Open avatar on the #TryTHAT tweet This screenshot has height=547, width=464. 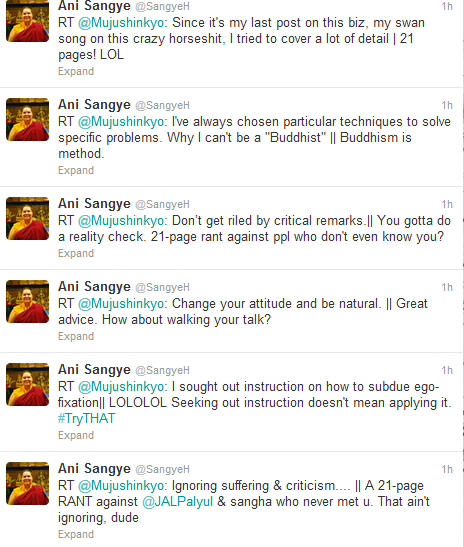[x=28, y=385]
